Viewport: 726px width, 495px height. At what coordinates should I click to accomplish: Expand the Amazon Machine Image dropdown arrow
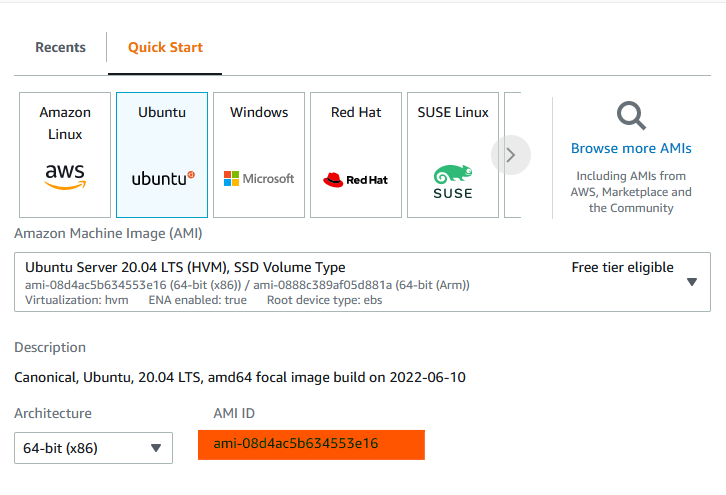691,282
